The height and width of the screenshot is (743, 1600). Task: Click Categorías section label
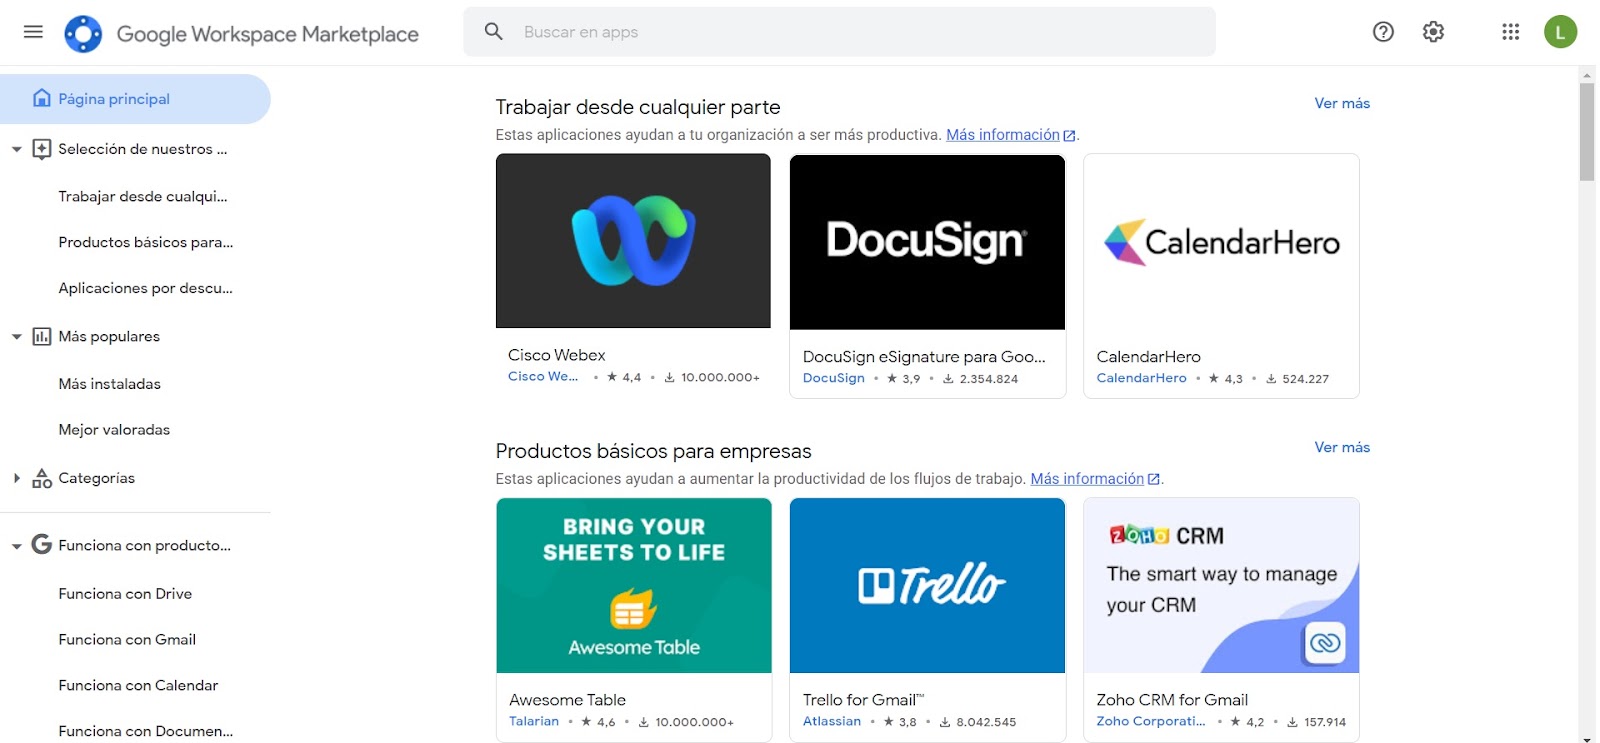tap(96, 478)
